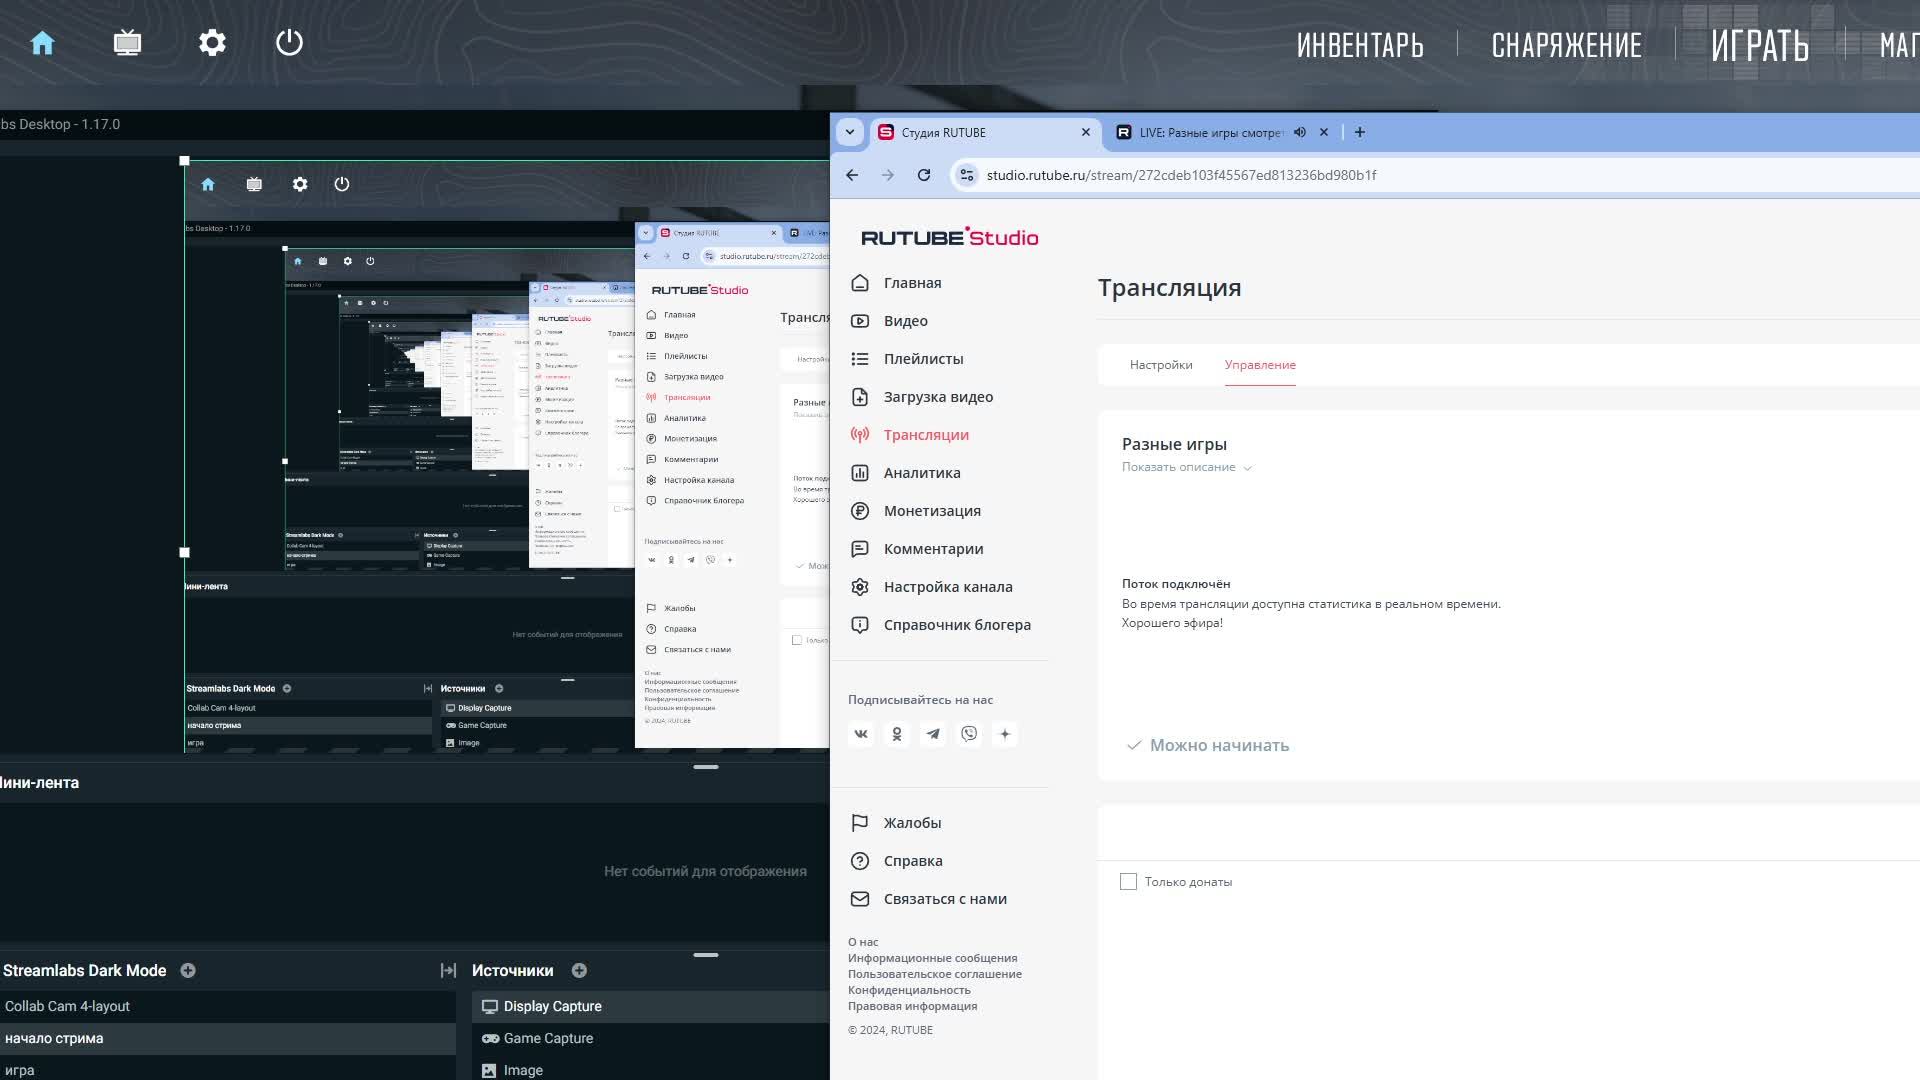Open Комментарии in RUTUBE sidebar
The image size is (1920, 1080).
[933, 549]
